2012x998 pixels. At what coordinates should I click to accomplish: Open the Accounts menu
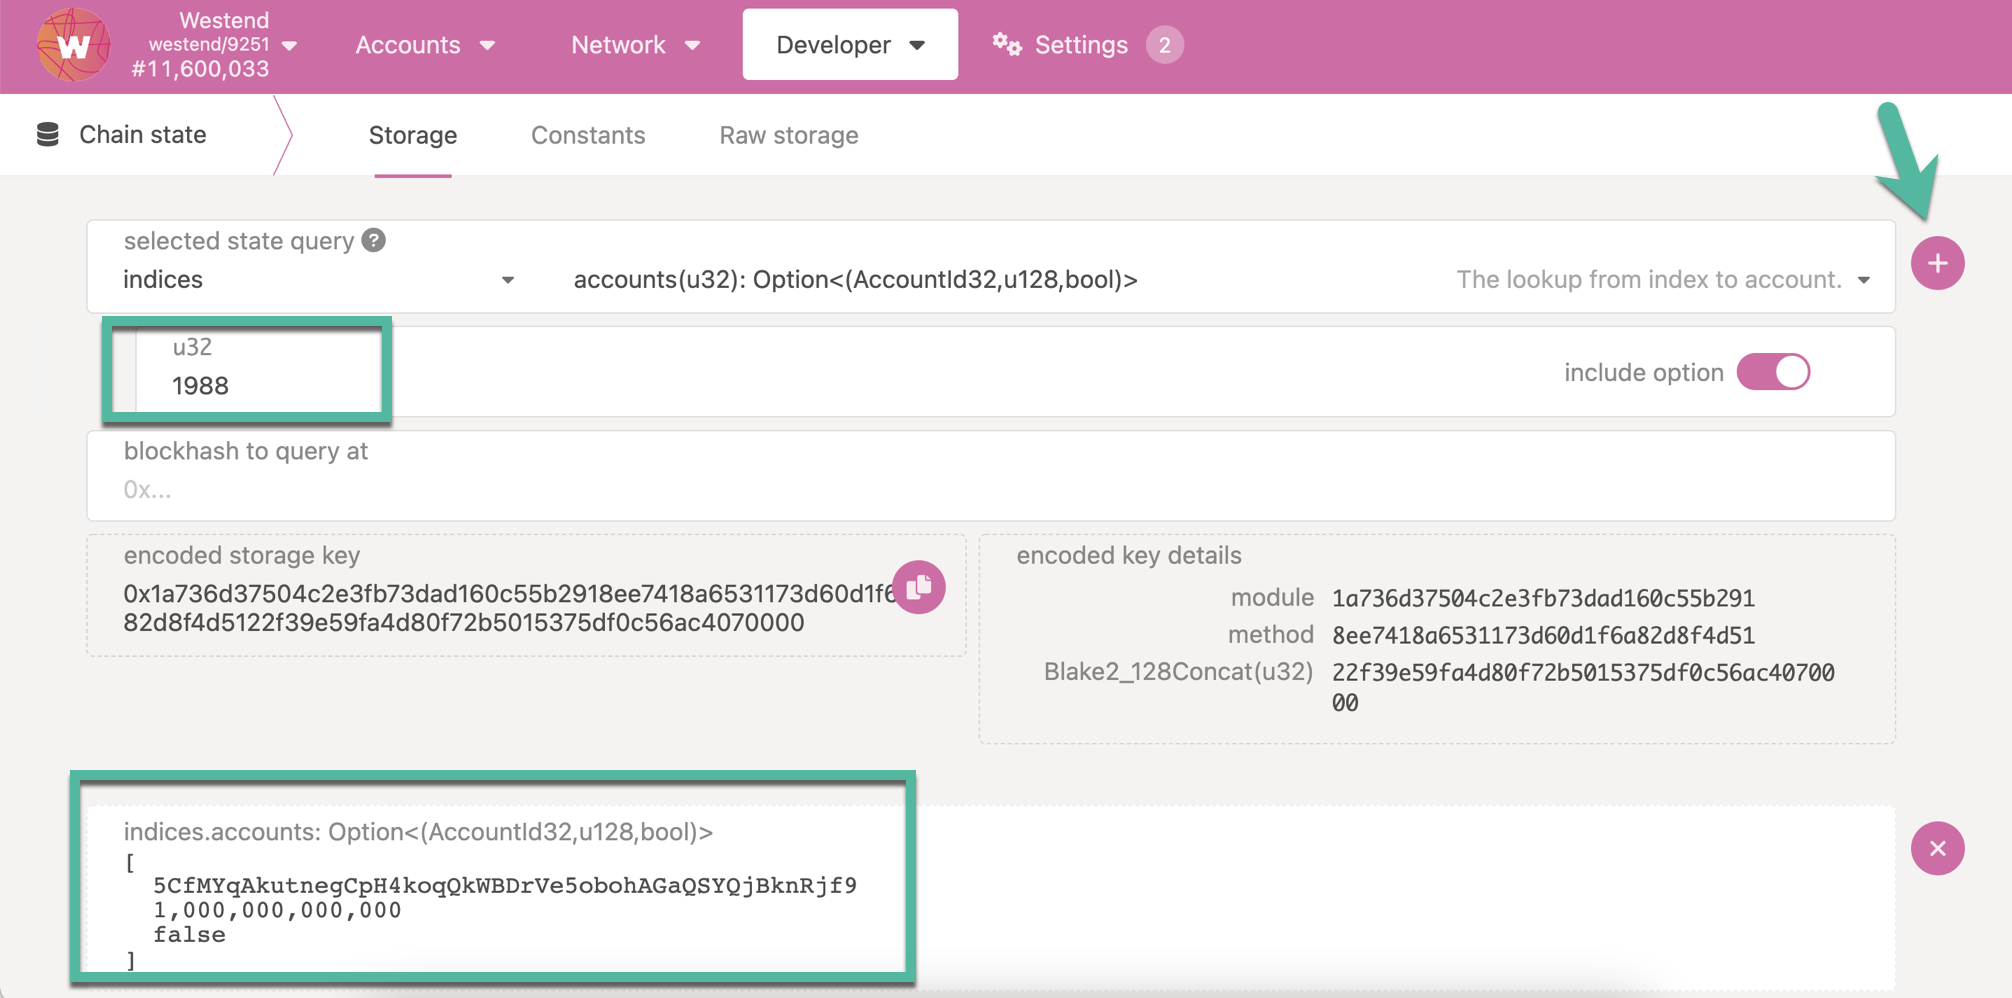[425, 45]
